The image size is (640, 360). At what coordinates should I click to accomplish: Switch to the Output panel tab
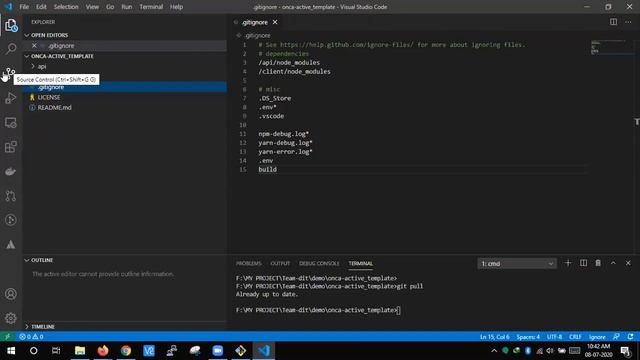pyautogui.click(x=280, y=264)
